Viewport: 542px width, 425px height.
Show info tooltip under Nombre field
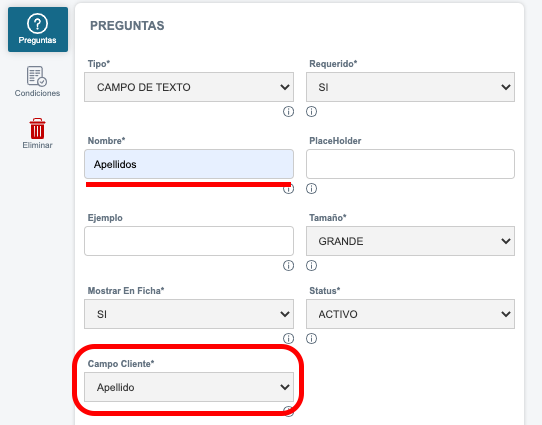(288, 189)
